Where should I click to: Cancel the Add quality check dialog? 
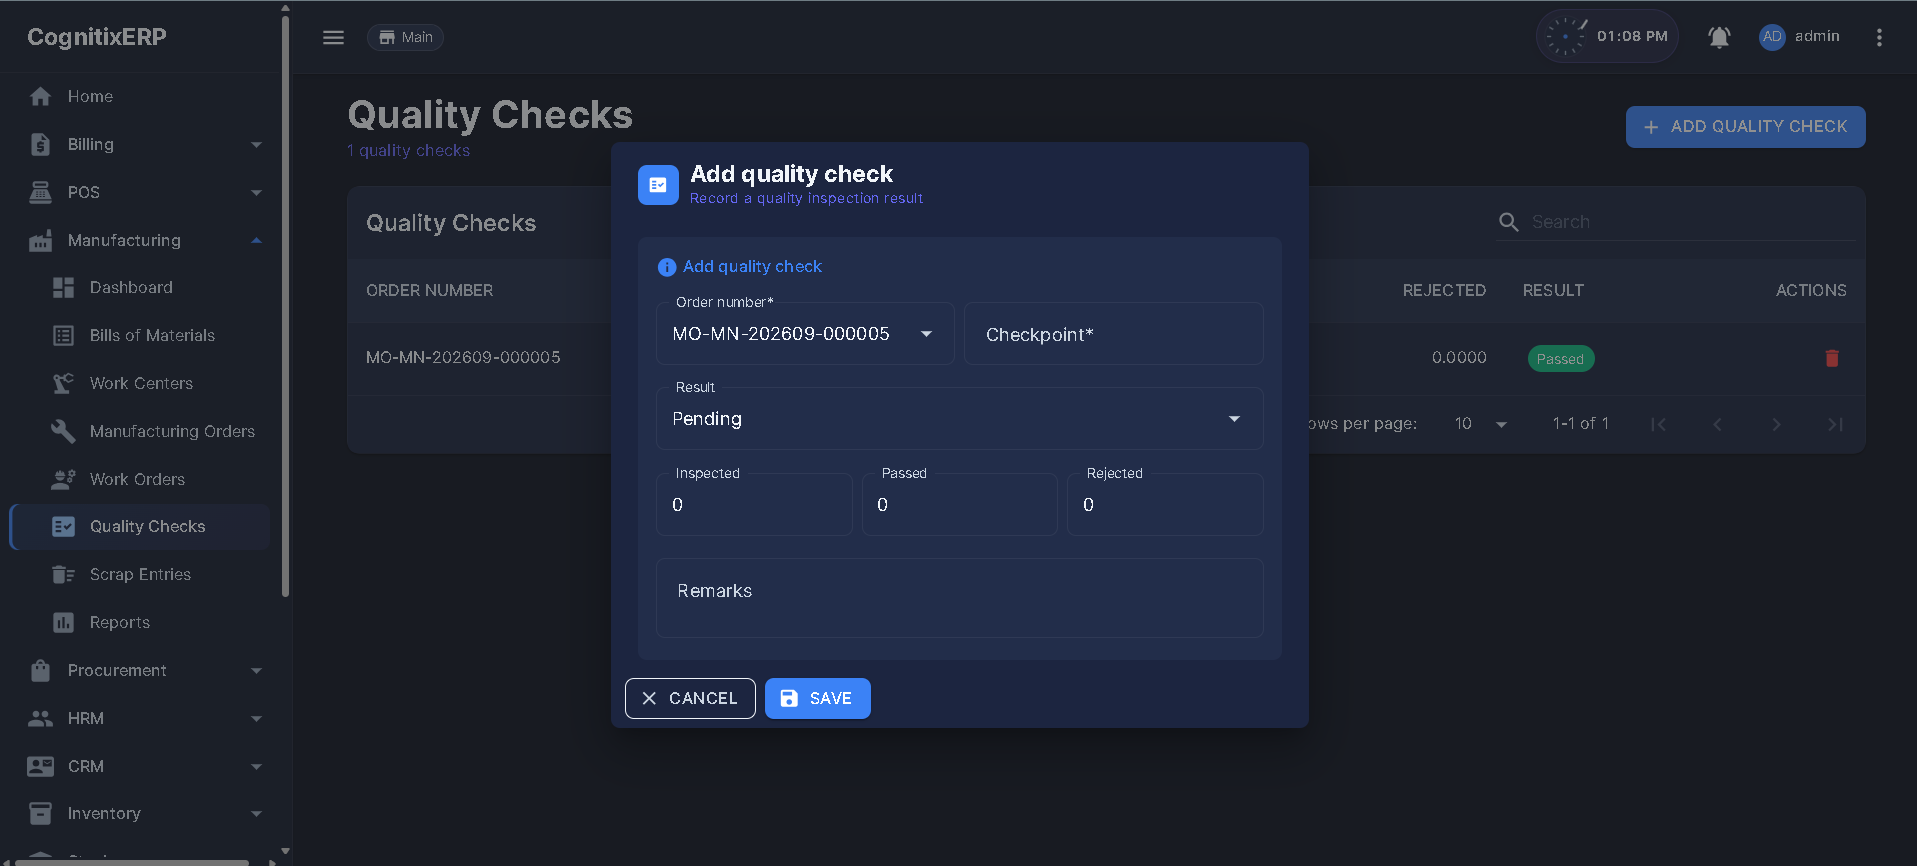coord(690,698)
